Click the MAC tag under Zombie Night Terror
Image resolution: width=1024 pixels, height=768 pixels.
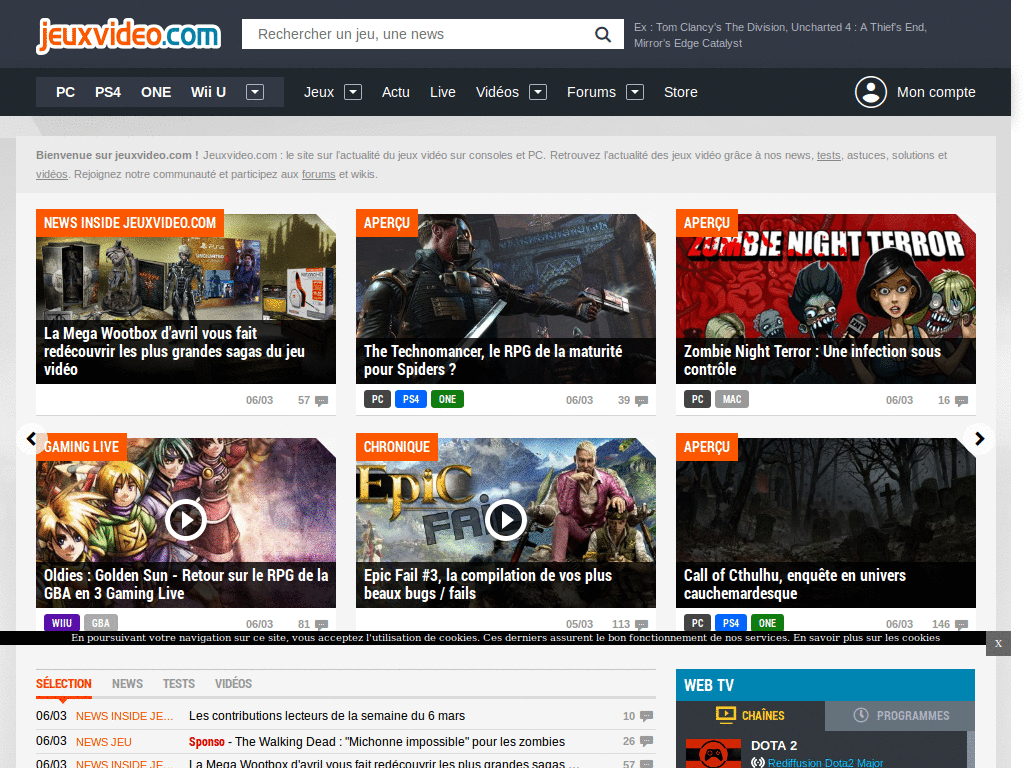point(732,399)
